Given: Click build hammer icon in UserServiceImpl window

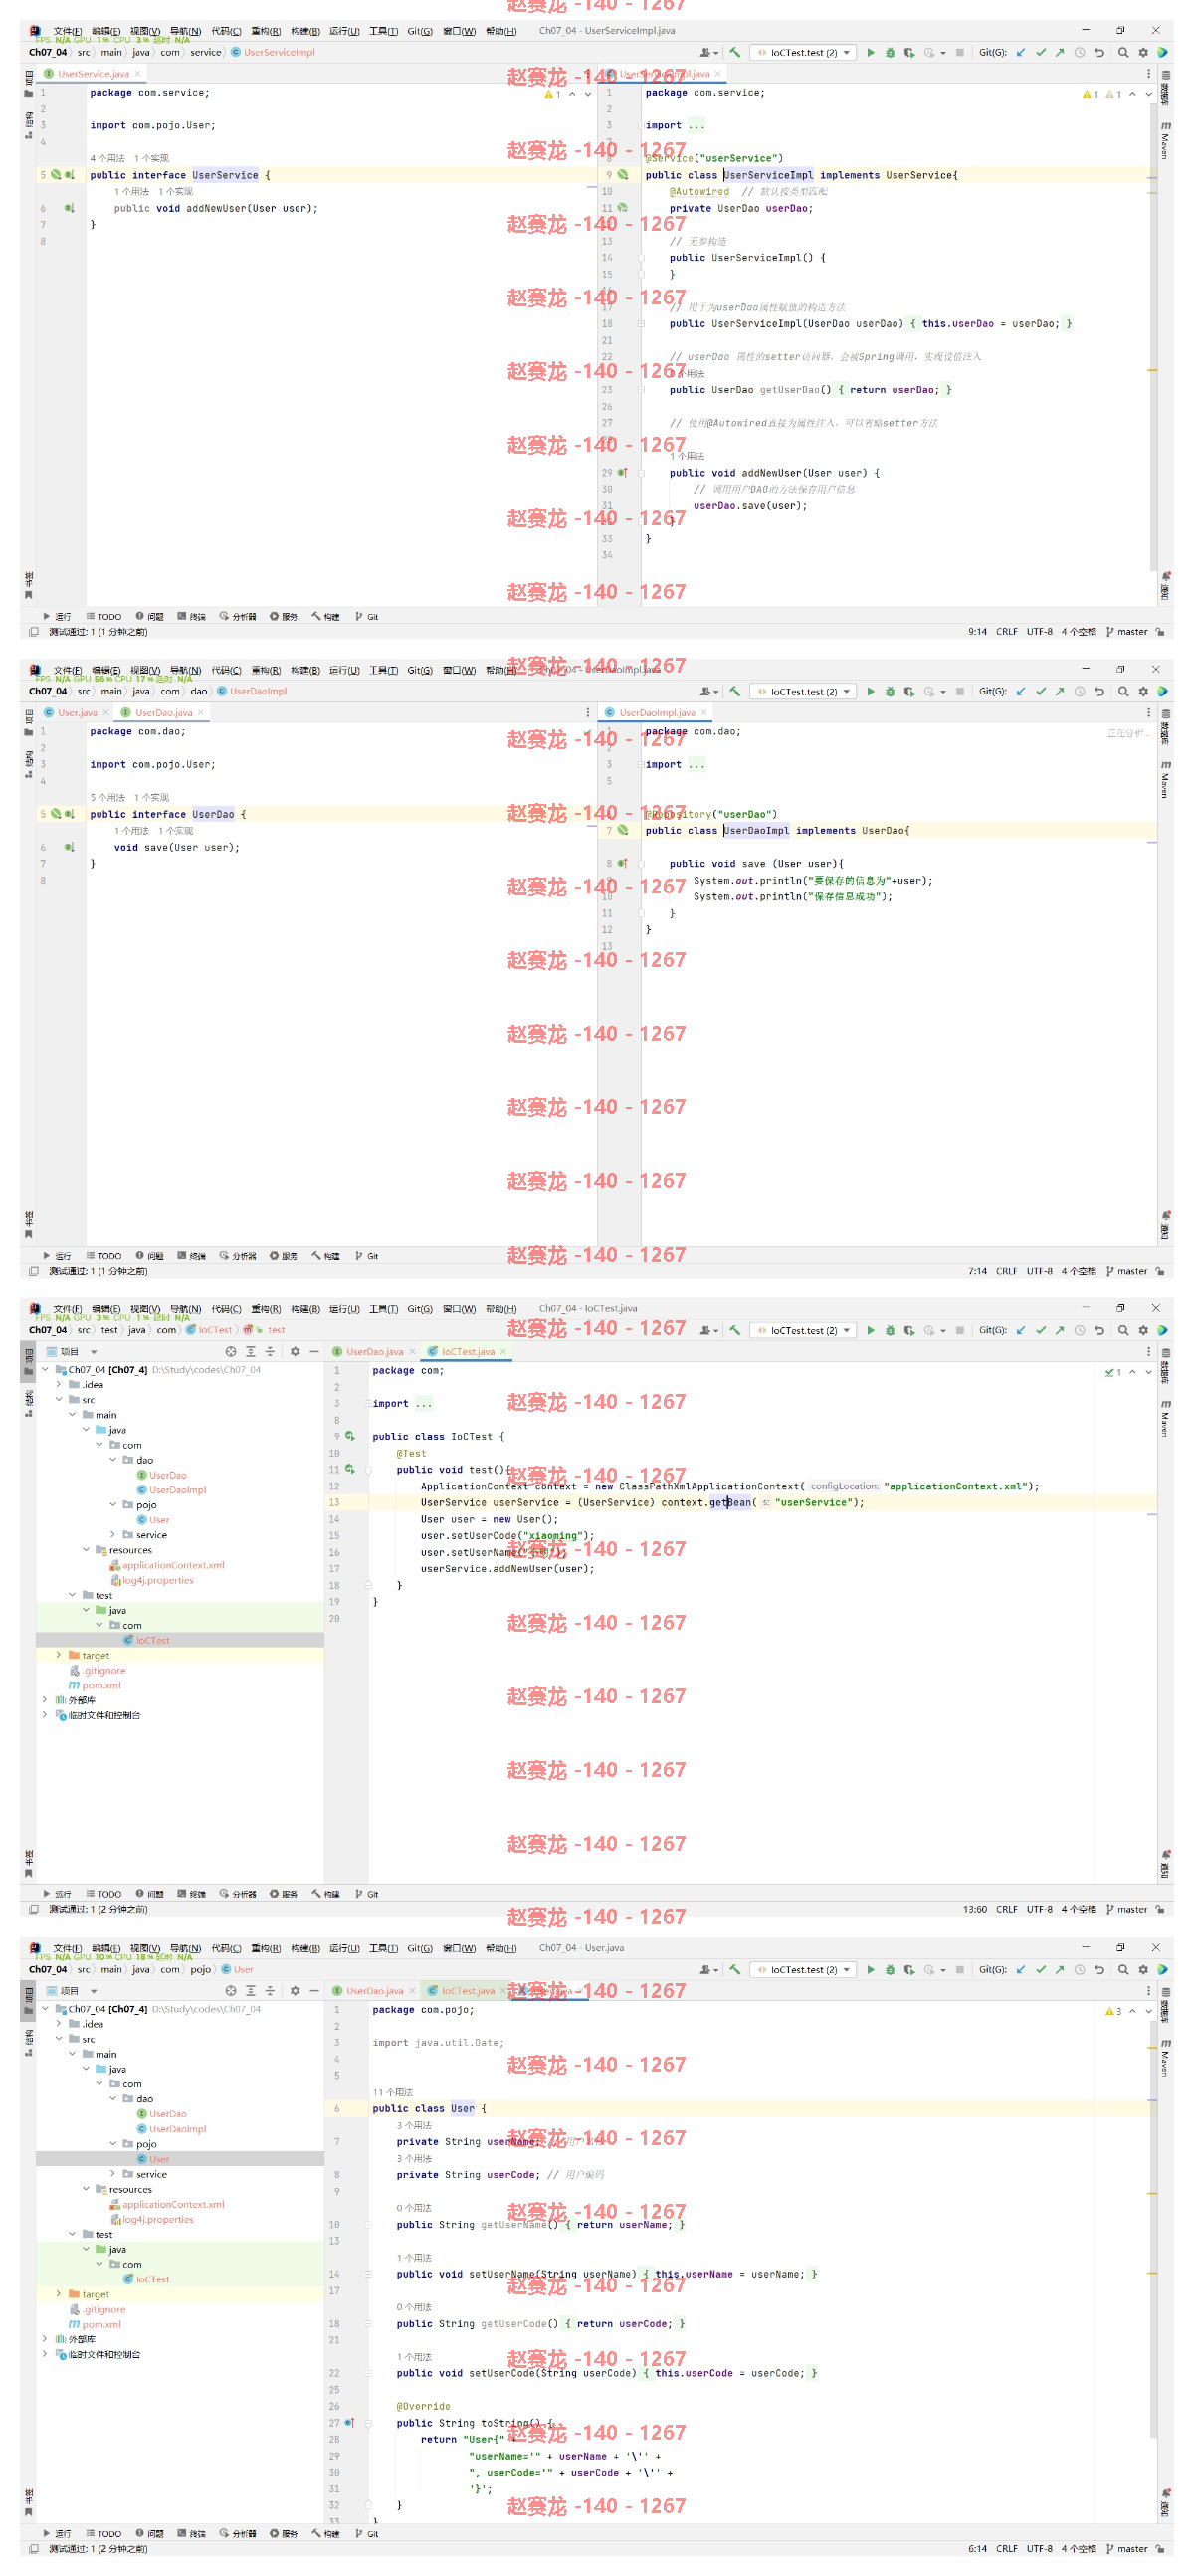Looking at the screenshot, I should [735, 52].
